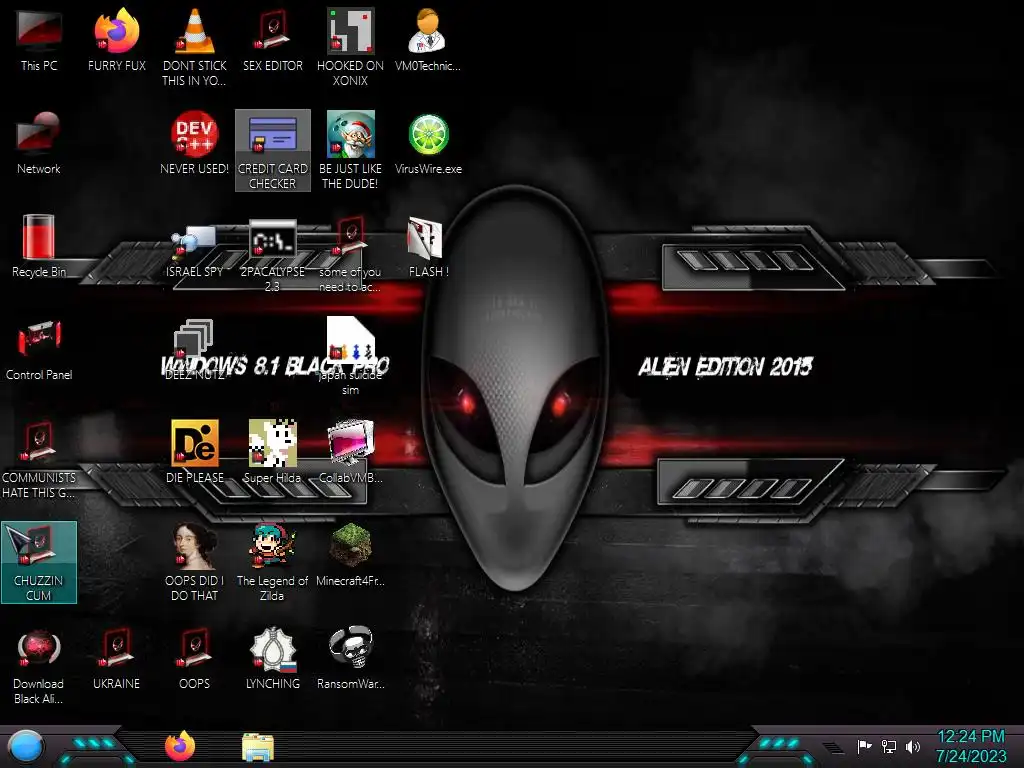Screen dimensions: 1024x768
Task: Open the Control Panel desktop icon
Action: [x=39, y=349]
